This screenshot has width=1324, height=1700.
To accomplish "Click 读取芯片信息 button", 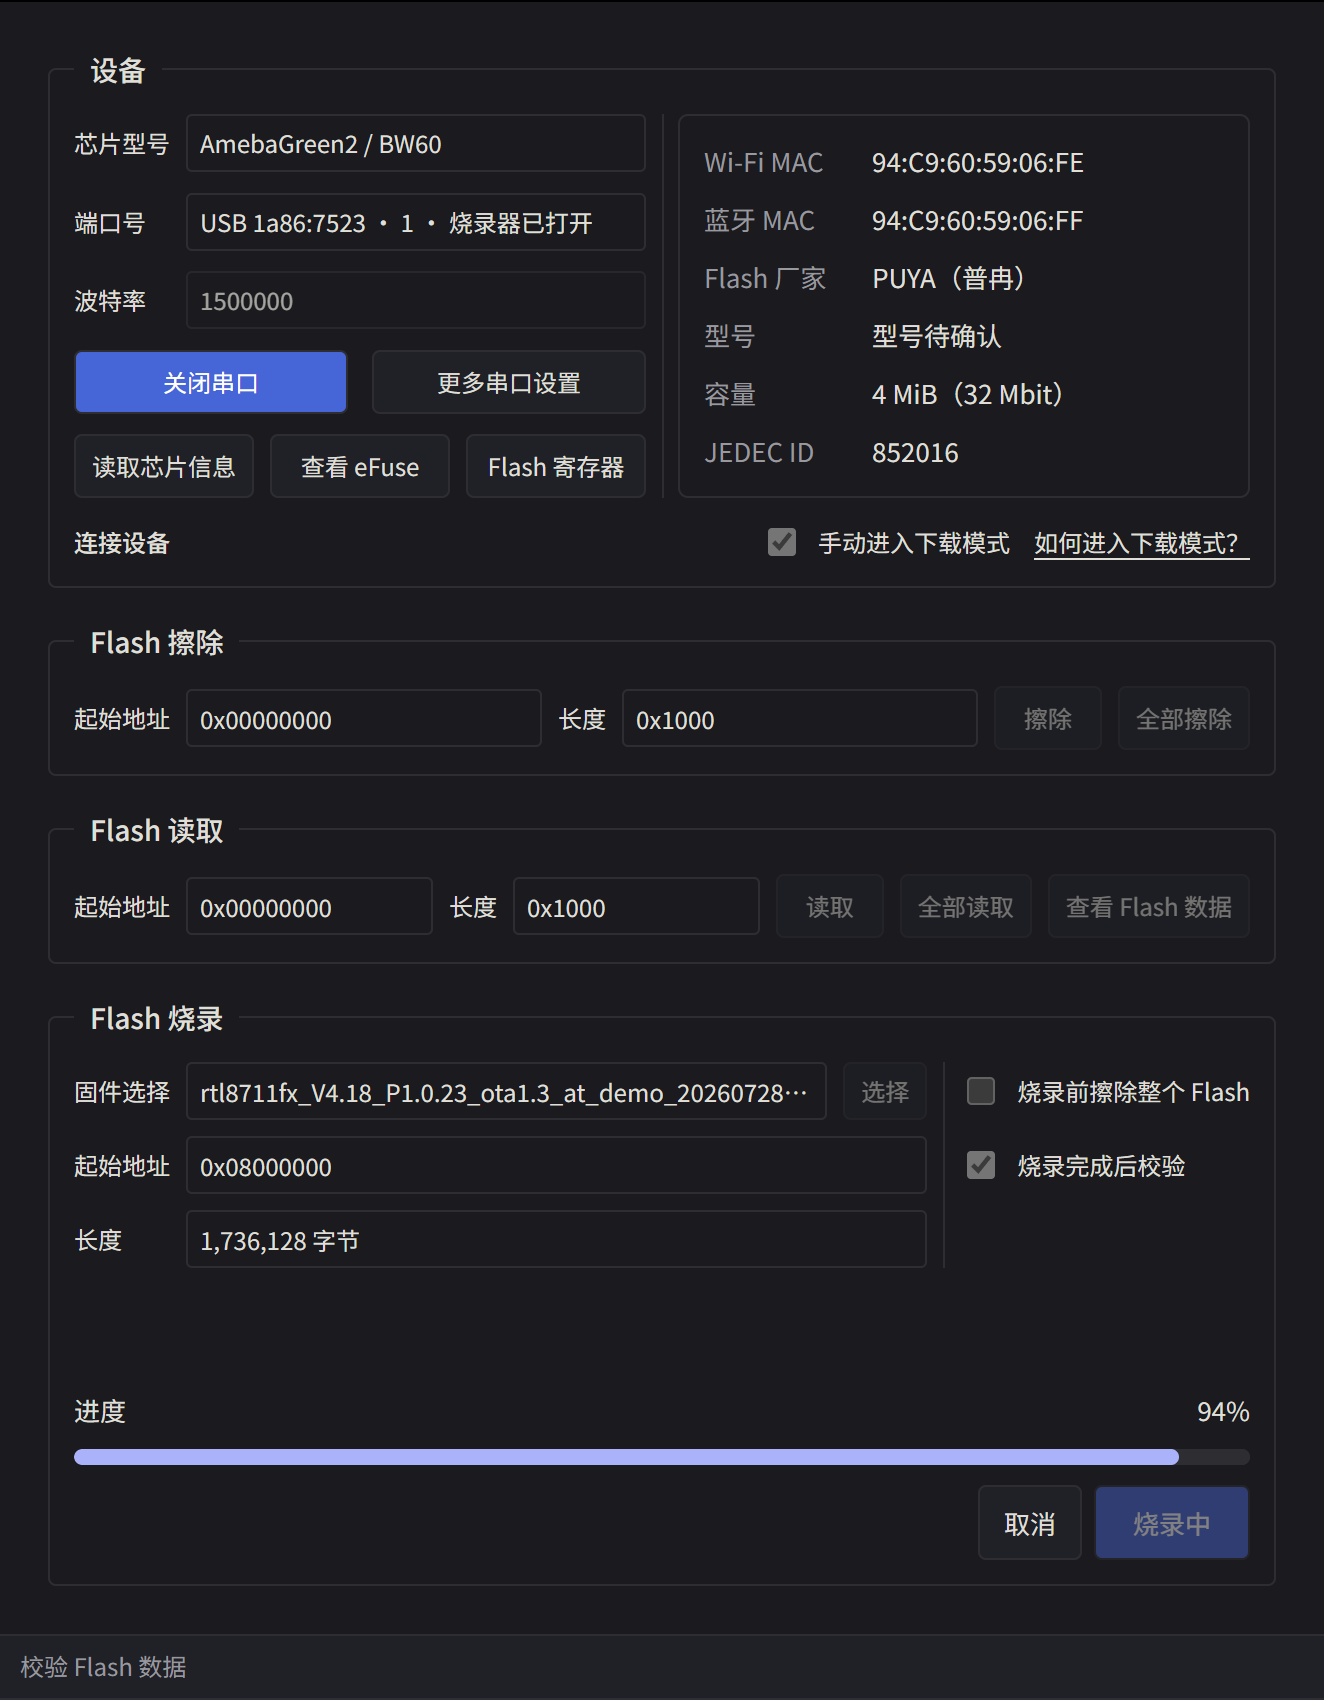I will (x=164, y=466).
